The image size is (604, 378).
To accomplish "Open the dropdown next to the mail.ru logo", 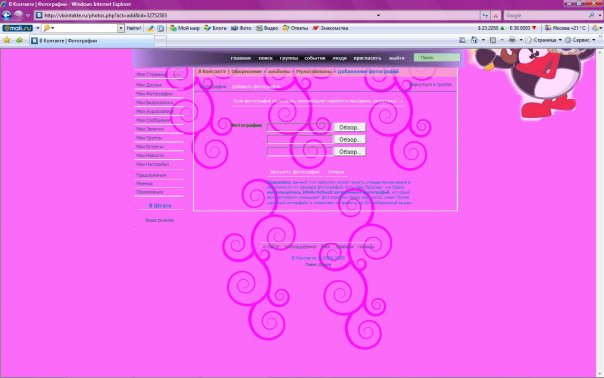I will pyautogui.click(x=38, y=28).
